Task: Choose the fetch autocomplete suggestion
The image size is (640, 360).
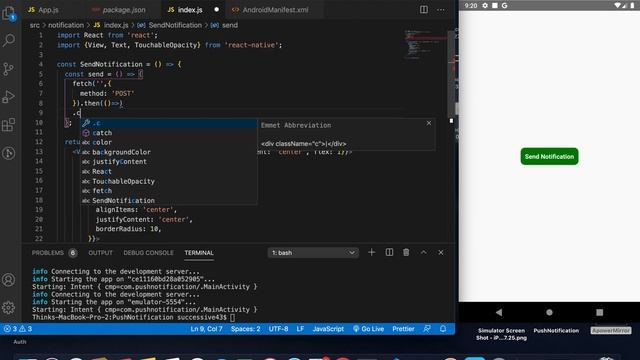Action: [x=169, y=191]
